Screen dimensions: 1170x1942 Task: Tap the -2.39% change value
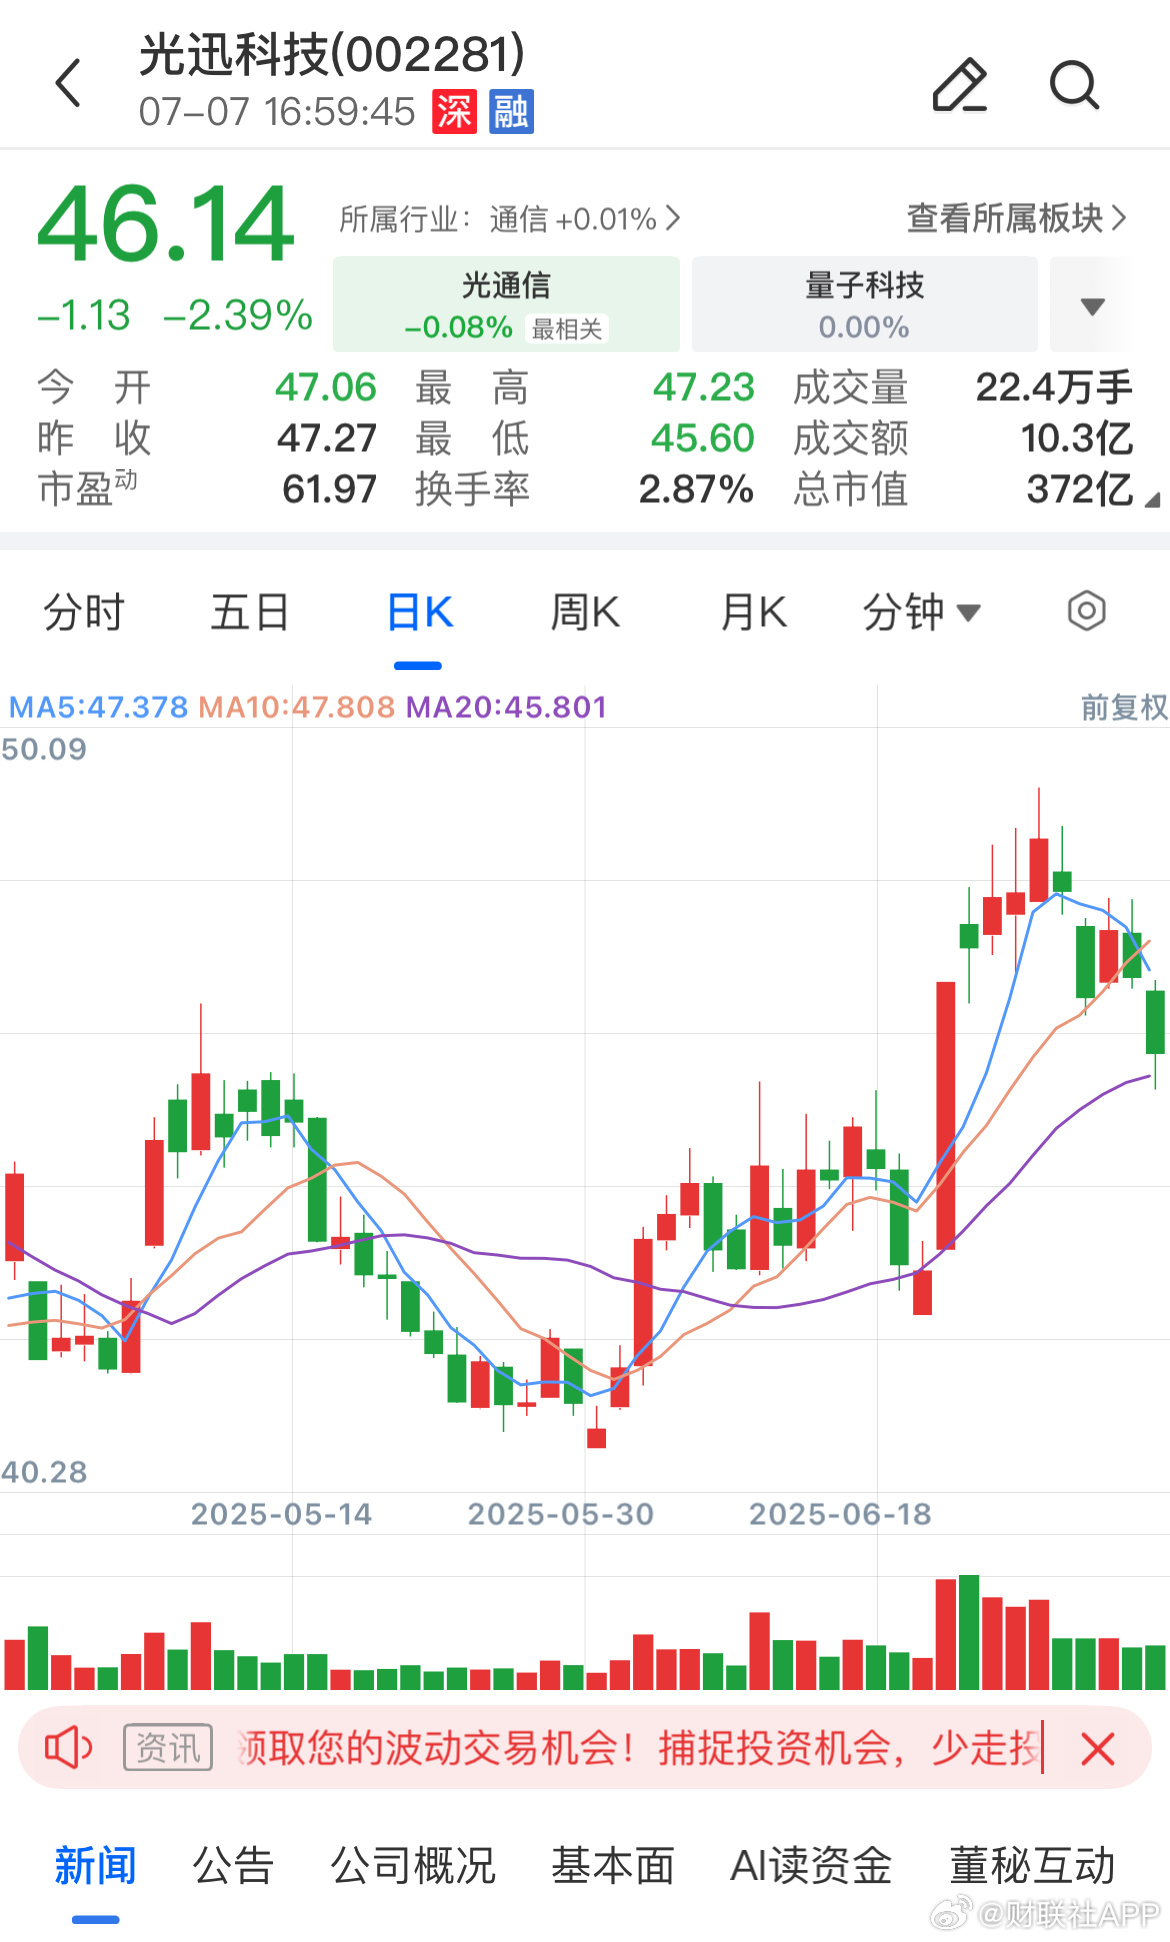(238, 315)
